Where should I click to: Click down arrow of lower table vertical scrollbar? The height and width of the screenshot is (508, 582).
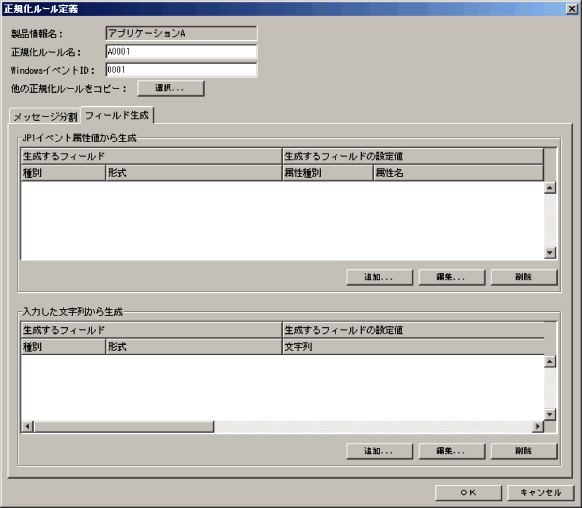click(x=550, y=414)
